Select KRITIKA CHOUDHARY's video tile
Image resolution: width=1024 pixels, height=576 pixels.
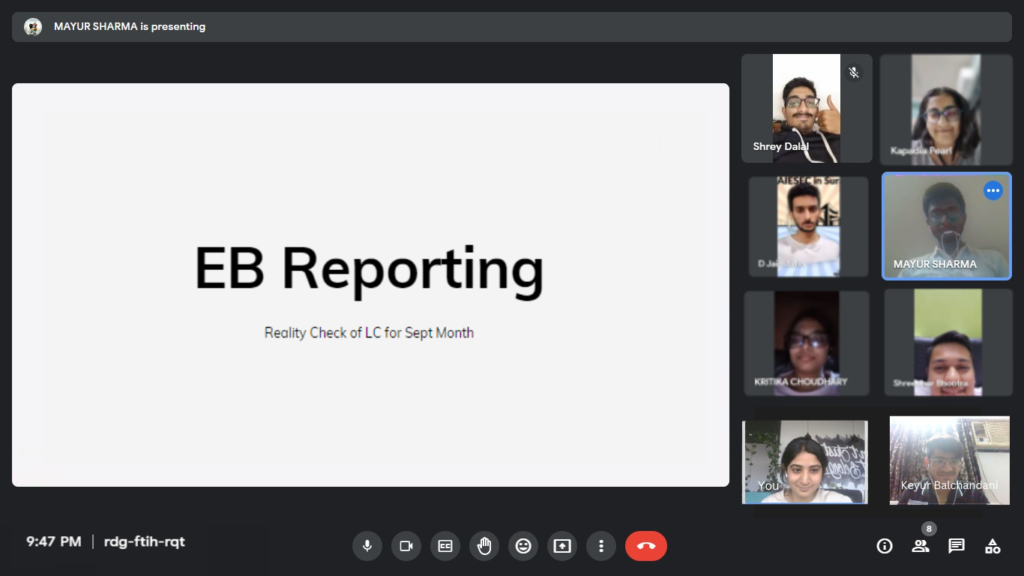[806, 343]
